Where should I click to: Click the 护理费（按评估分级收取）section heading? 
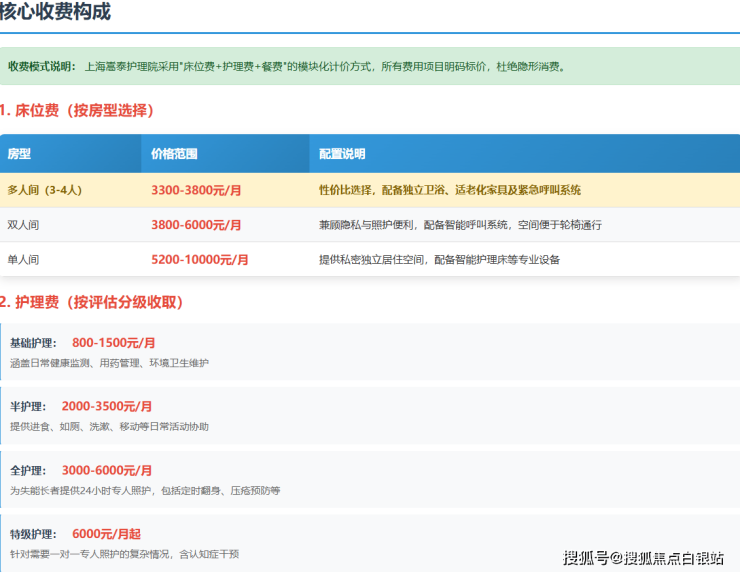(x=92, y=302)
